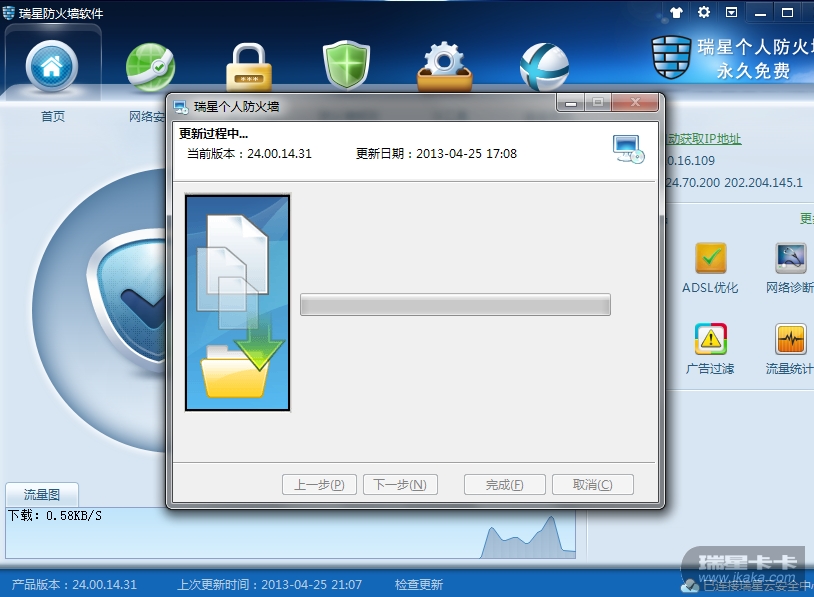814x597 pixels.
Task: Click the file download illustration image
Action: tap(238, 303)
